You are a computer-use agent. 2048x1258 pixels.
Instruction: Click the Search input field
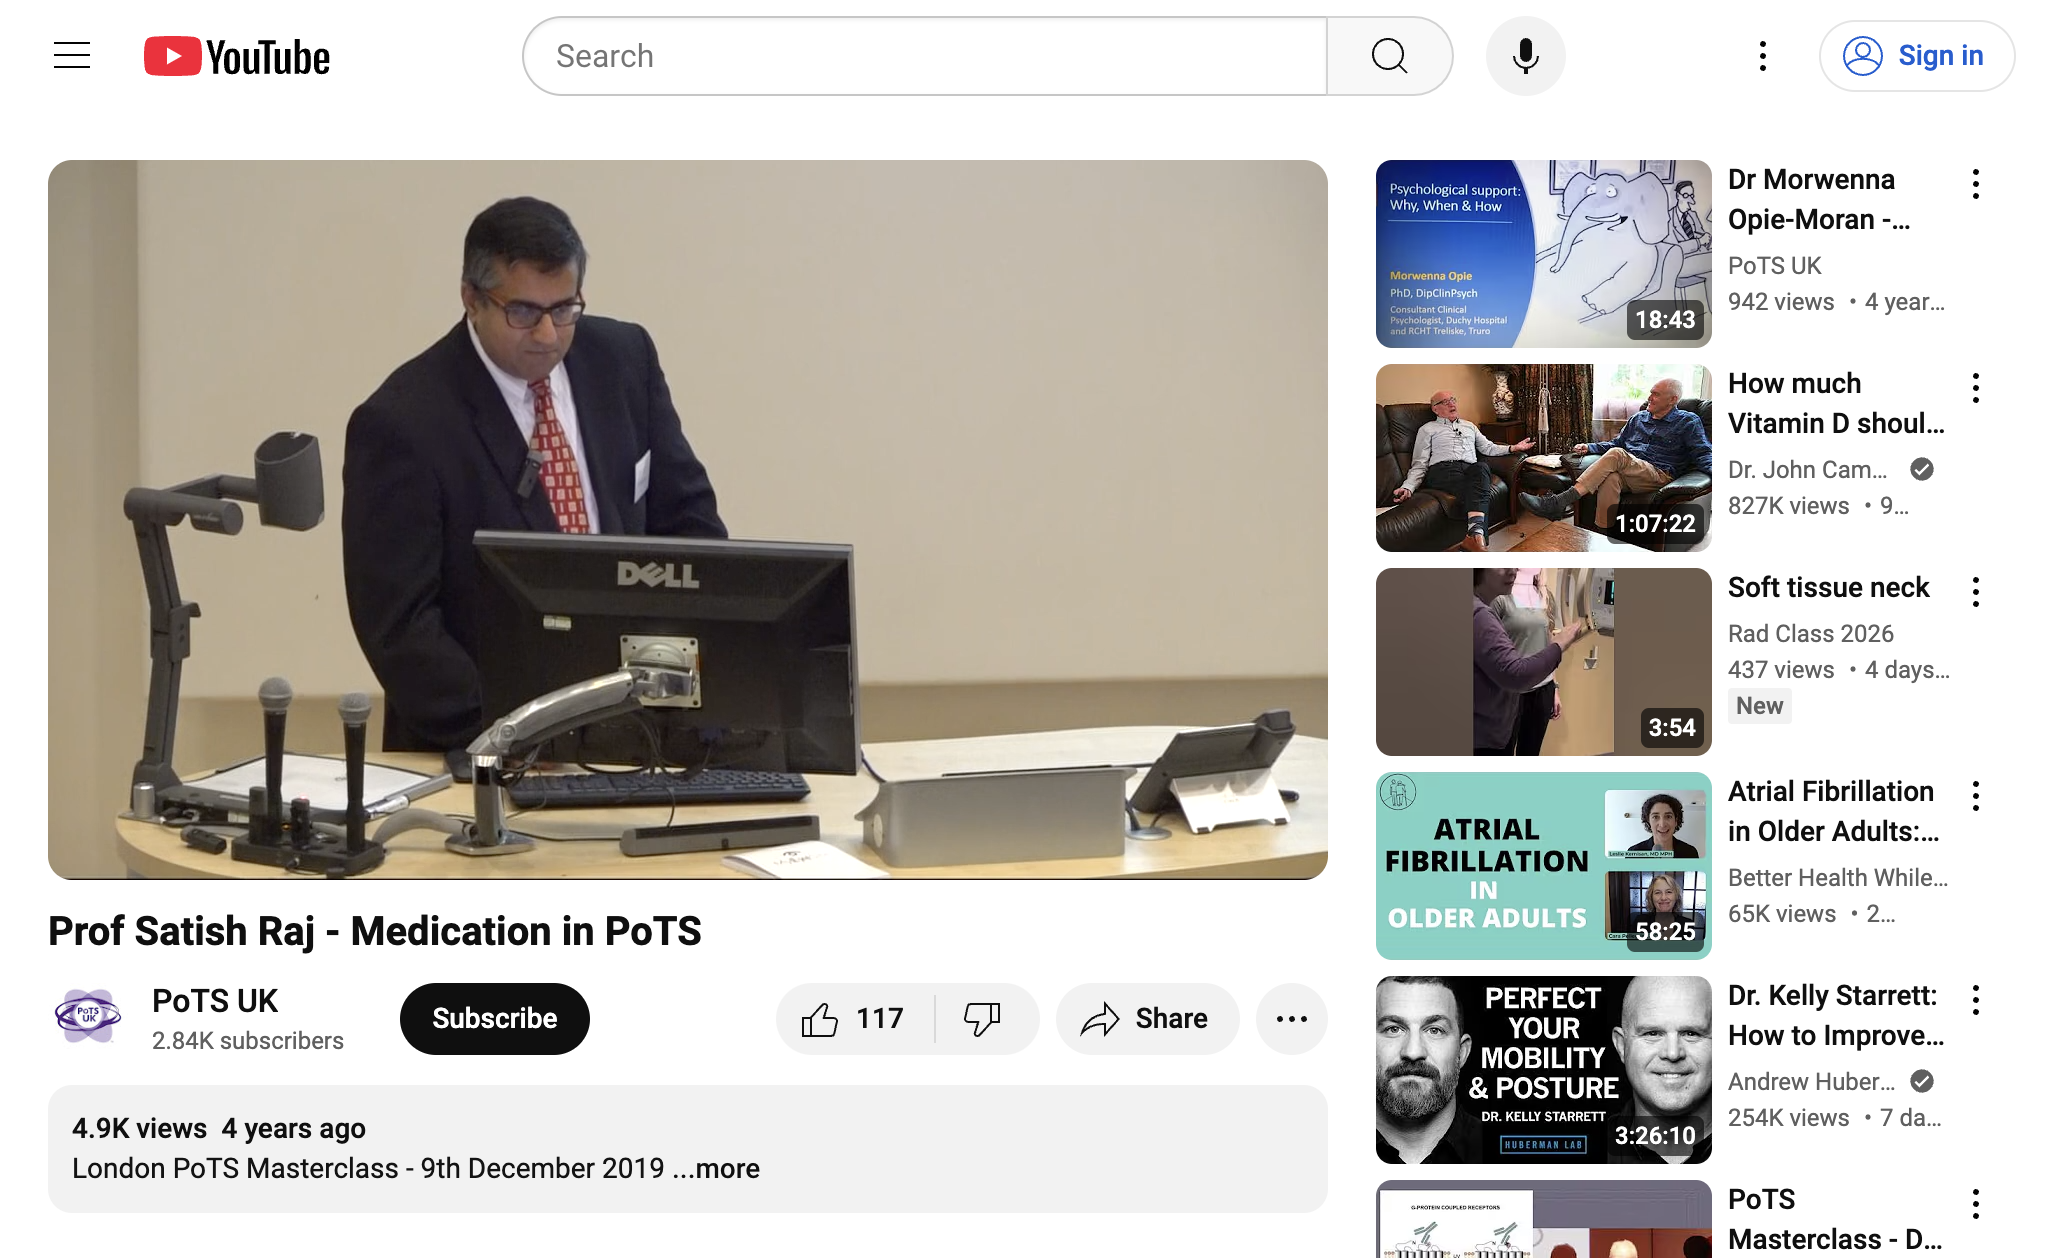(x=925, y=56)
